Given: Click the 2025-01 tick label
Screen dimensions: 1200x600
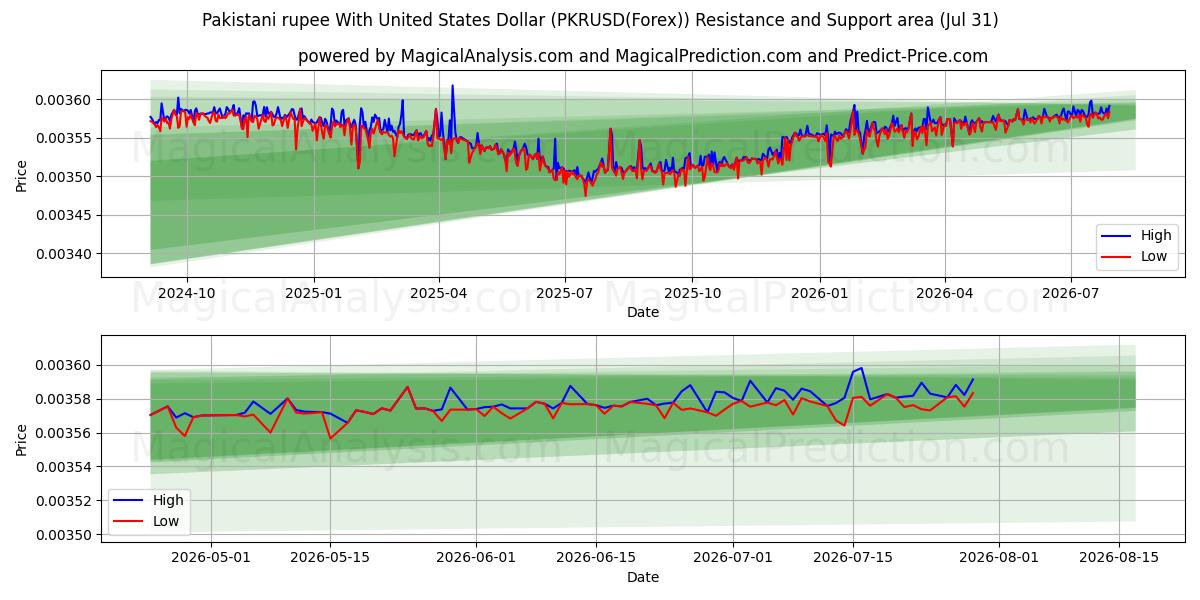Looking at the screenshot, I should (x=314, y=293).
